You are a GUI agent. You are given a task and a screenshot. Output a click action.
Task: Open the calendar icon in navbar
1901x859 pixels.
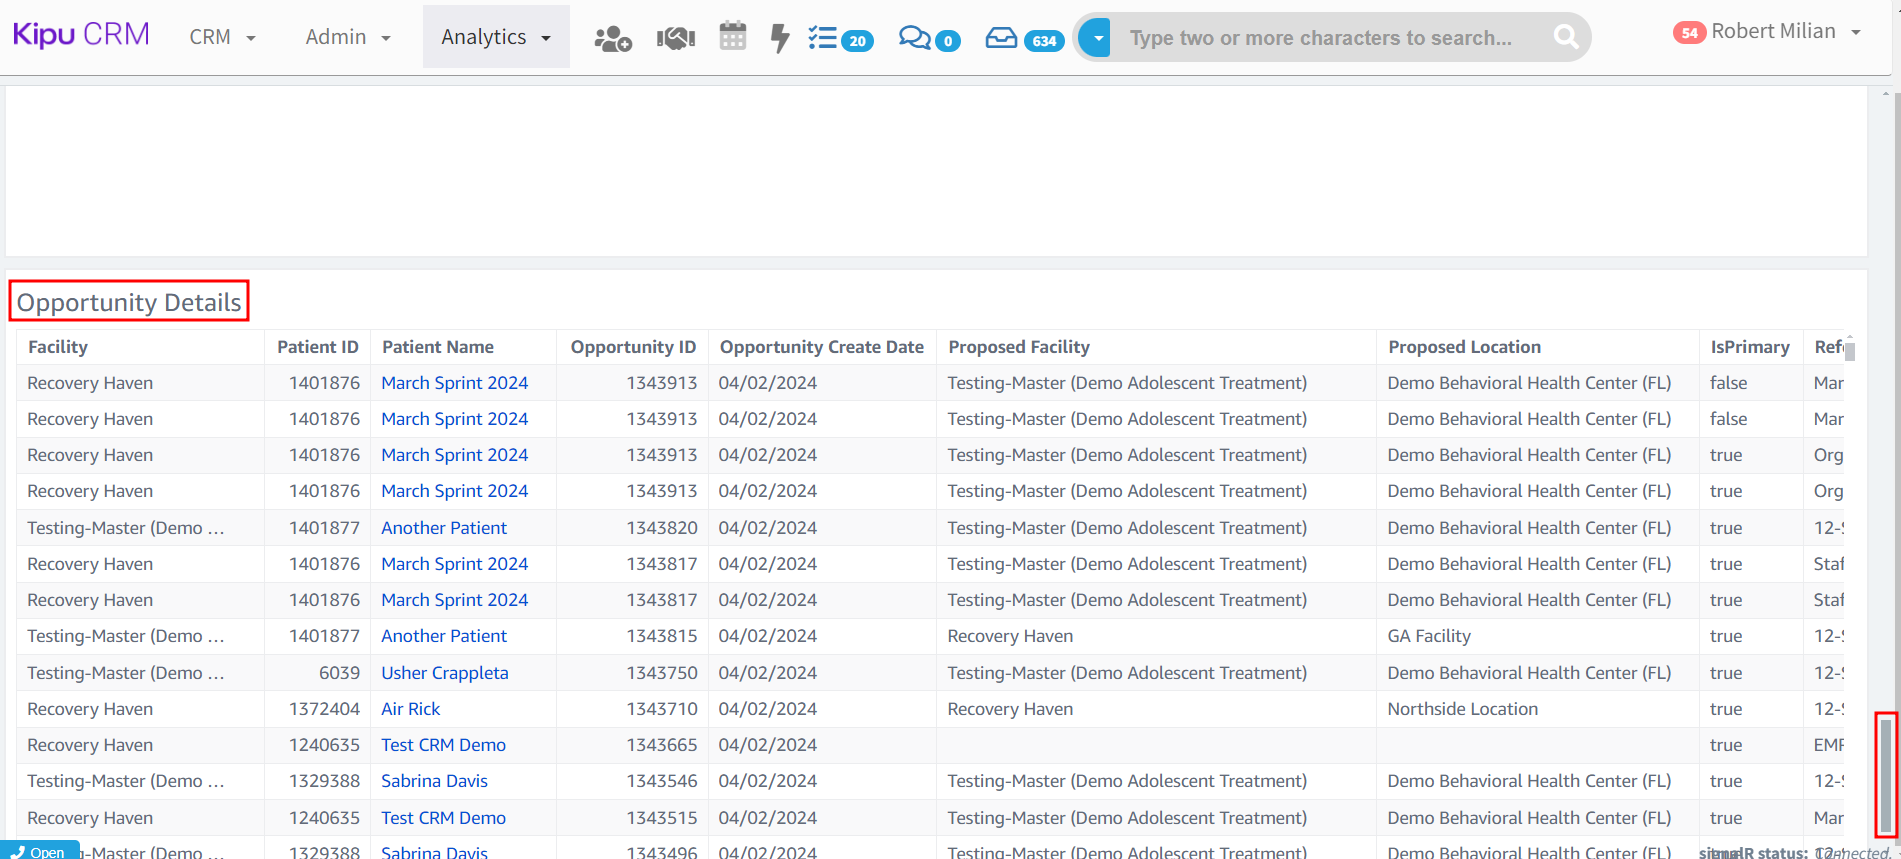click(x=733, y=37)
